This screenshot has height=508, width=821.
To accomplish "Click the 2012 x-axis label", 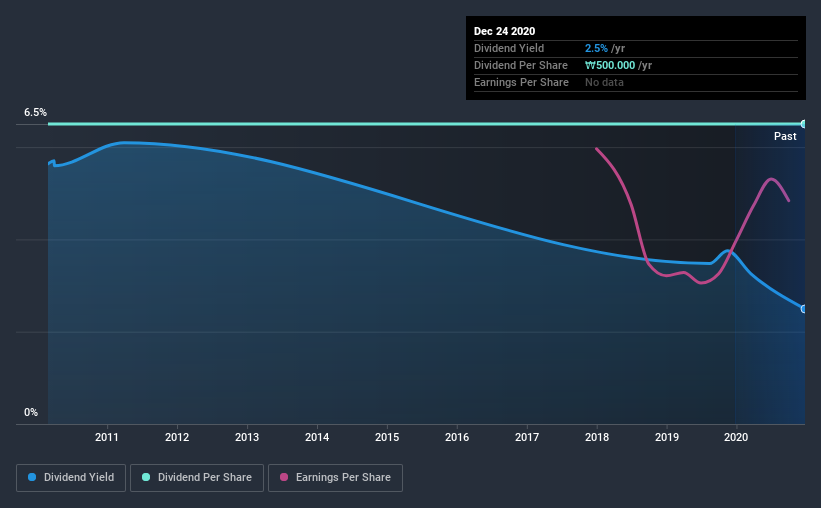I will (177, 437).
